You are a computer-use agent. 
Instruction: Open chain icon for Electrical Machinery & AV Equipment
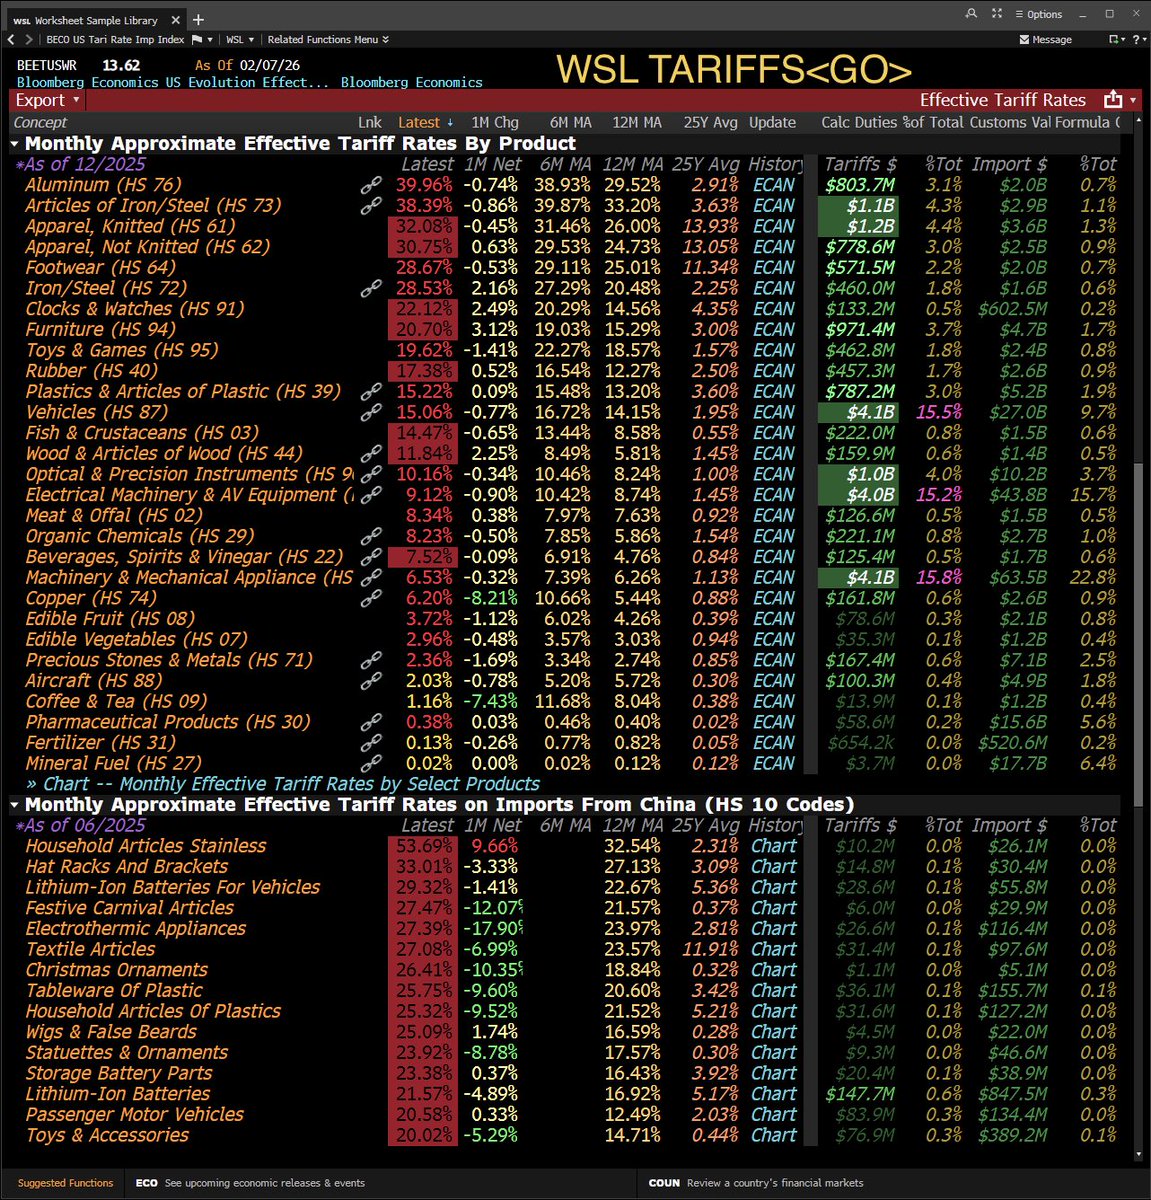371,495
